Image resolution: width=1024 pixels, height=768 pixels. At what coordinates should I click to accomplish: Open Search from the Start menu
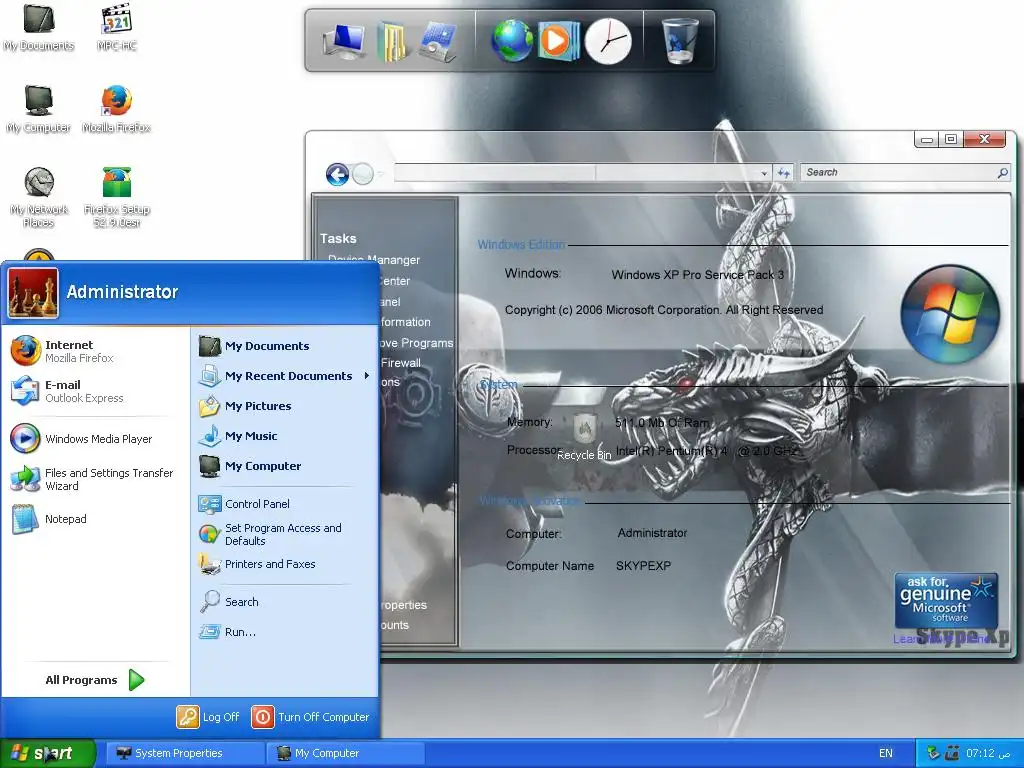tap(285, 602)
